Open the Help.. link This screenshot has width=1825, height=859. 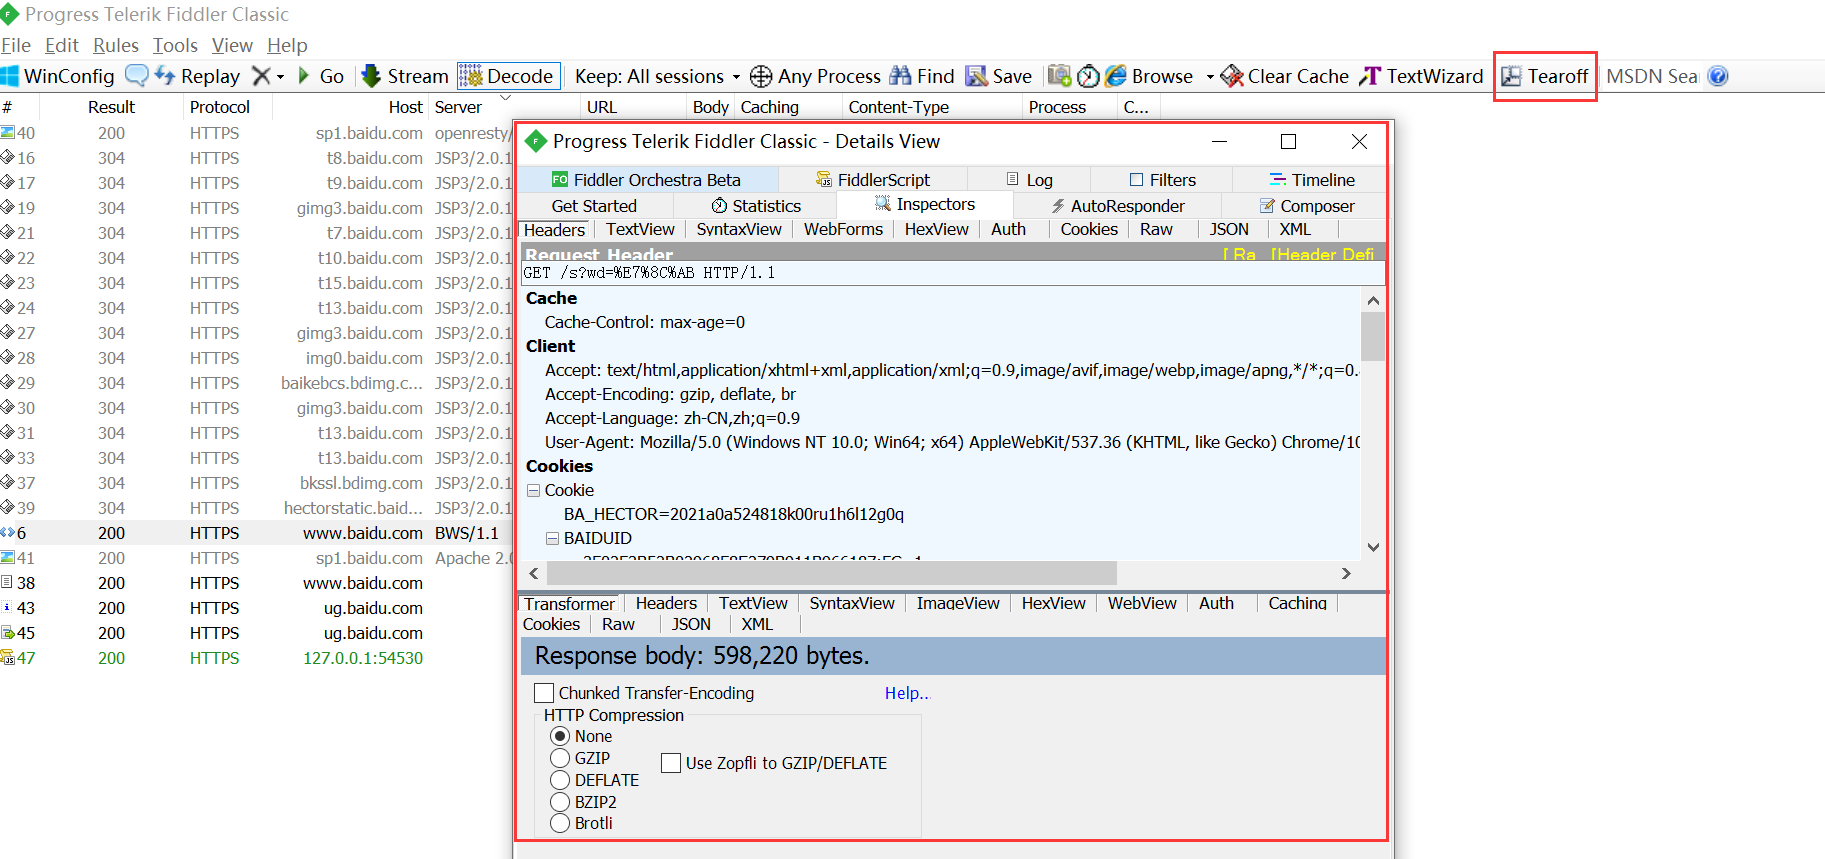[x=907, y=693]
